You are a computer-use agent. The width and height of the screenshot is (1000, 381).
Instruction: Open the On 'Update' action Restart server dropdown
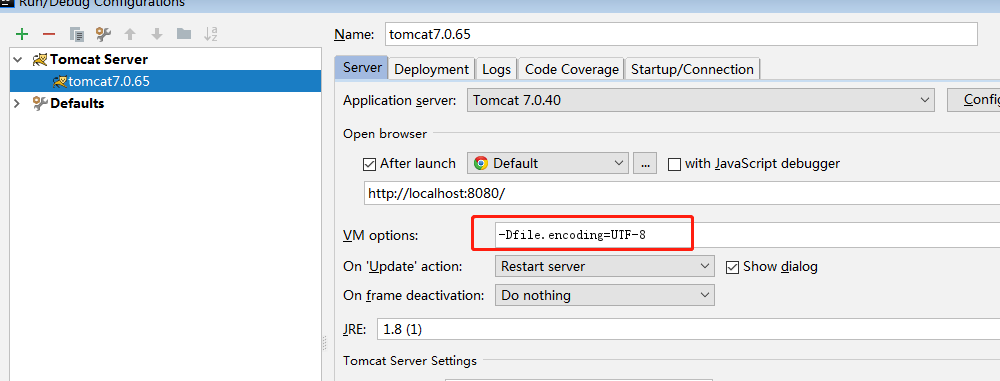[x=605, y=266]
